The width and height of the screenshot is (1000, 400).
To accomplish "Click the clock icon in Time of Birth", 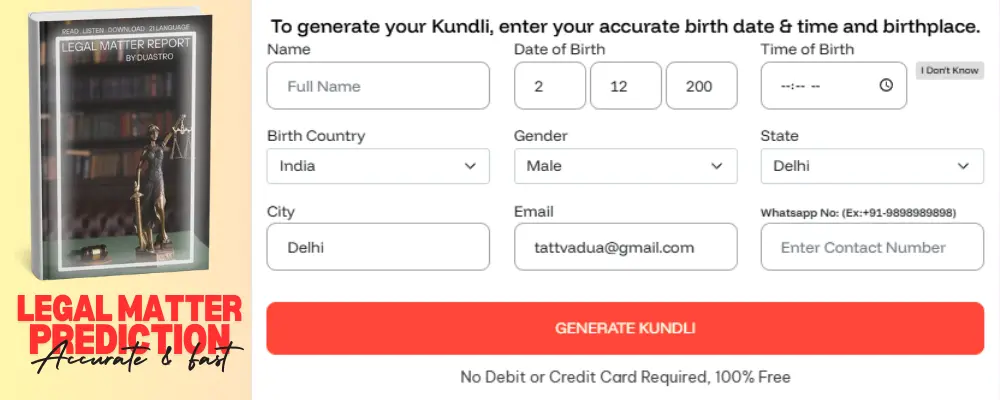I will (x=886, y=86).
